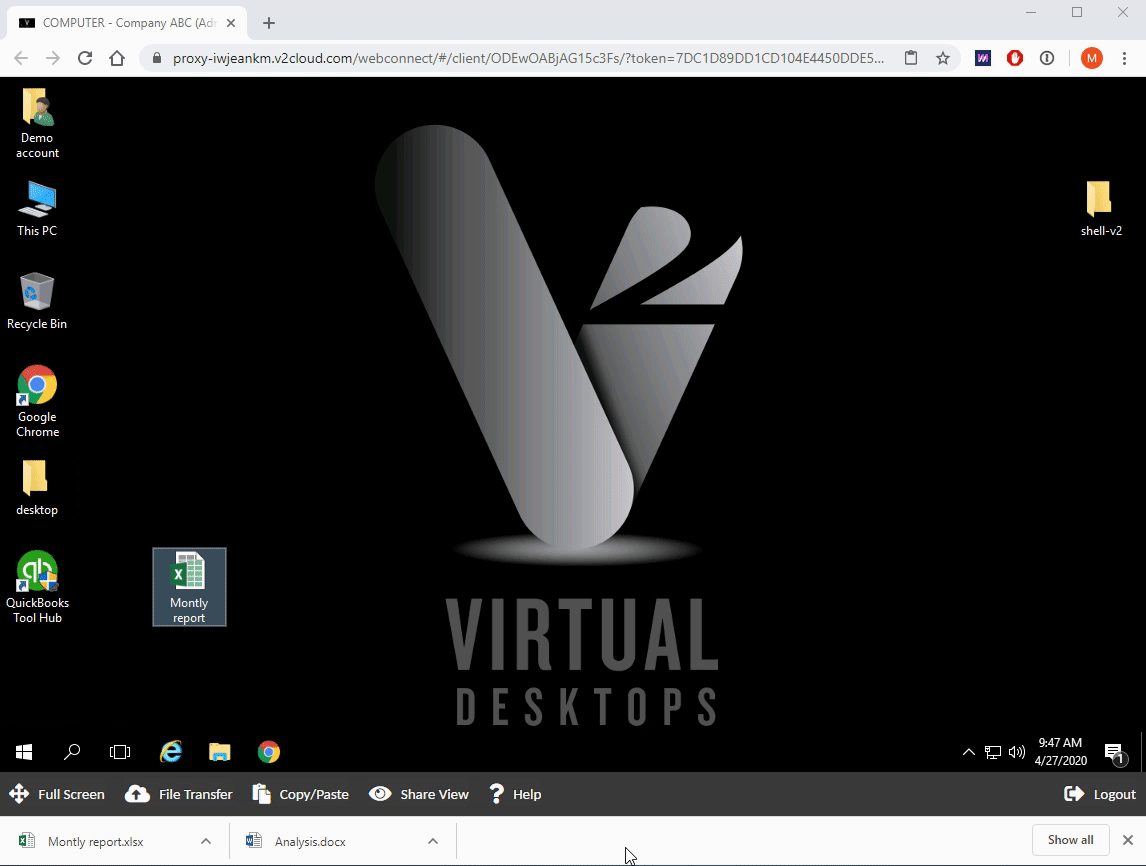This screenshot has height=866, width=1146.
Task: Expand options for Analysis.docx download
Action: tap(433, 841)
